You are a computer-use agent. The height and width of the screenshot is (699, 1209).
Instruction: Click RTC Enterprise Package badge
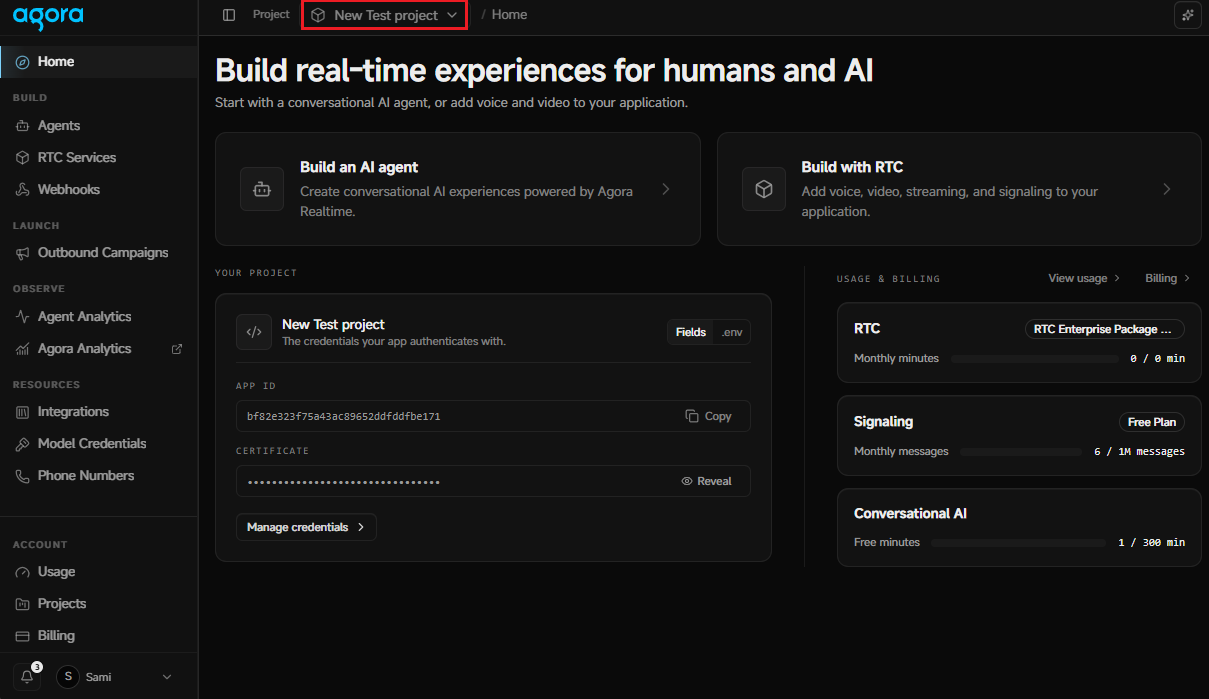(1105, 329)
